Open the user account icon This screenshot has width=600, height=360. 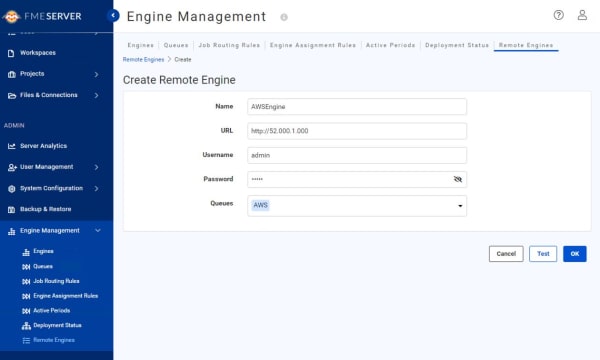(582, 15)
